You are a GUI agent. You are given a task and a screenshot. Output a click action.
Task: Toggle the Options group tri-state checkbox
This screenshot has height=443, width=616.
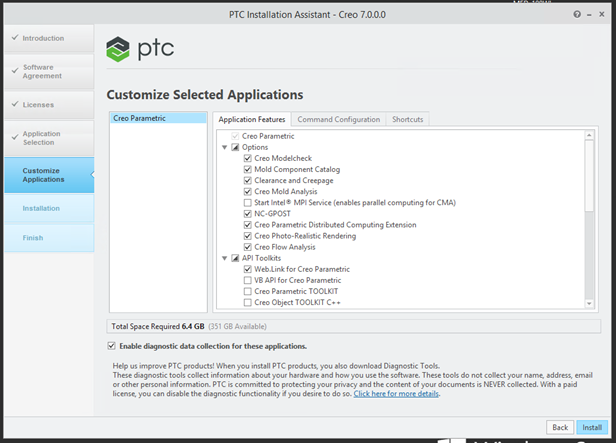pos(235,147)
